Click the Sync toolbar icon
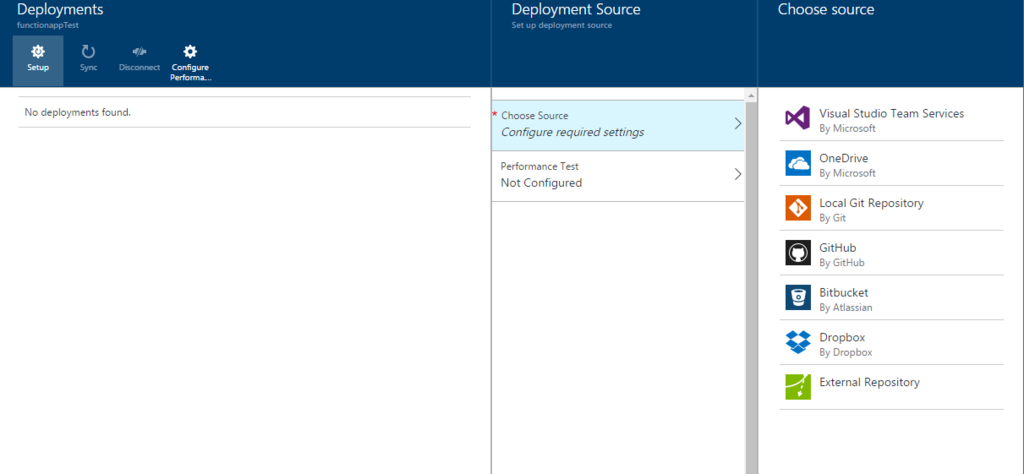 88,51
